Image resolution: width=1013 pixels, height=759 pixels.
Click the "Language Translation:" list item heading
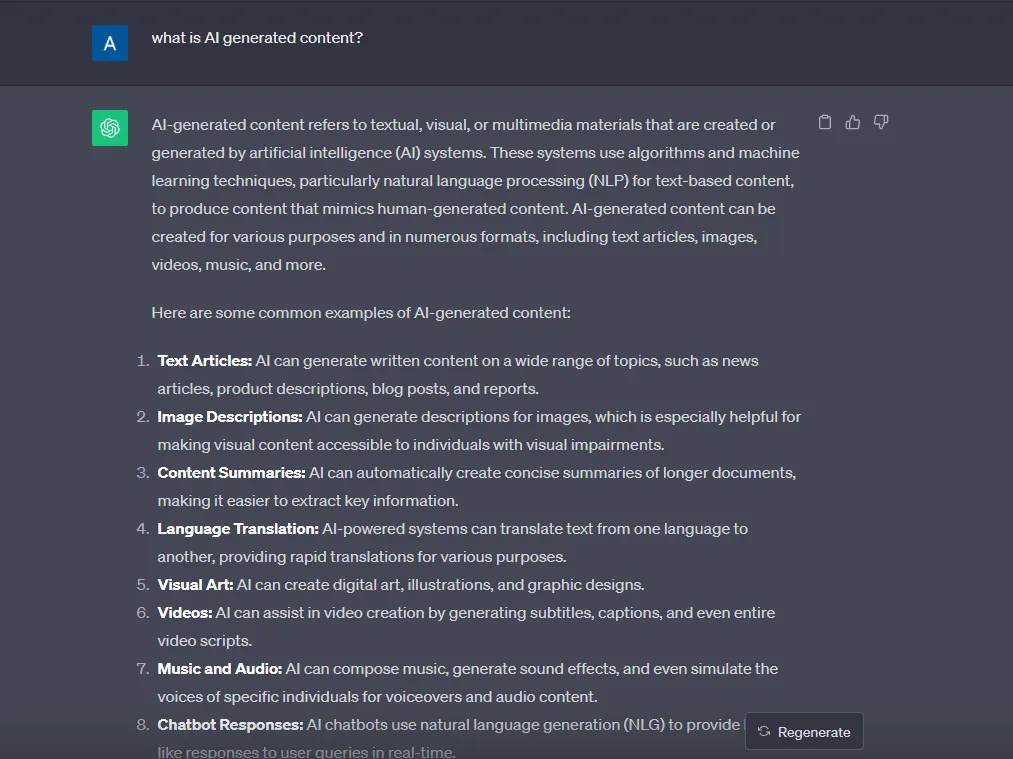pyautogui.click(x=238, y=529)
